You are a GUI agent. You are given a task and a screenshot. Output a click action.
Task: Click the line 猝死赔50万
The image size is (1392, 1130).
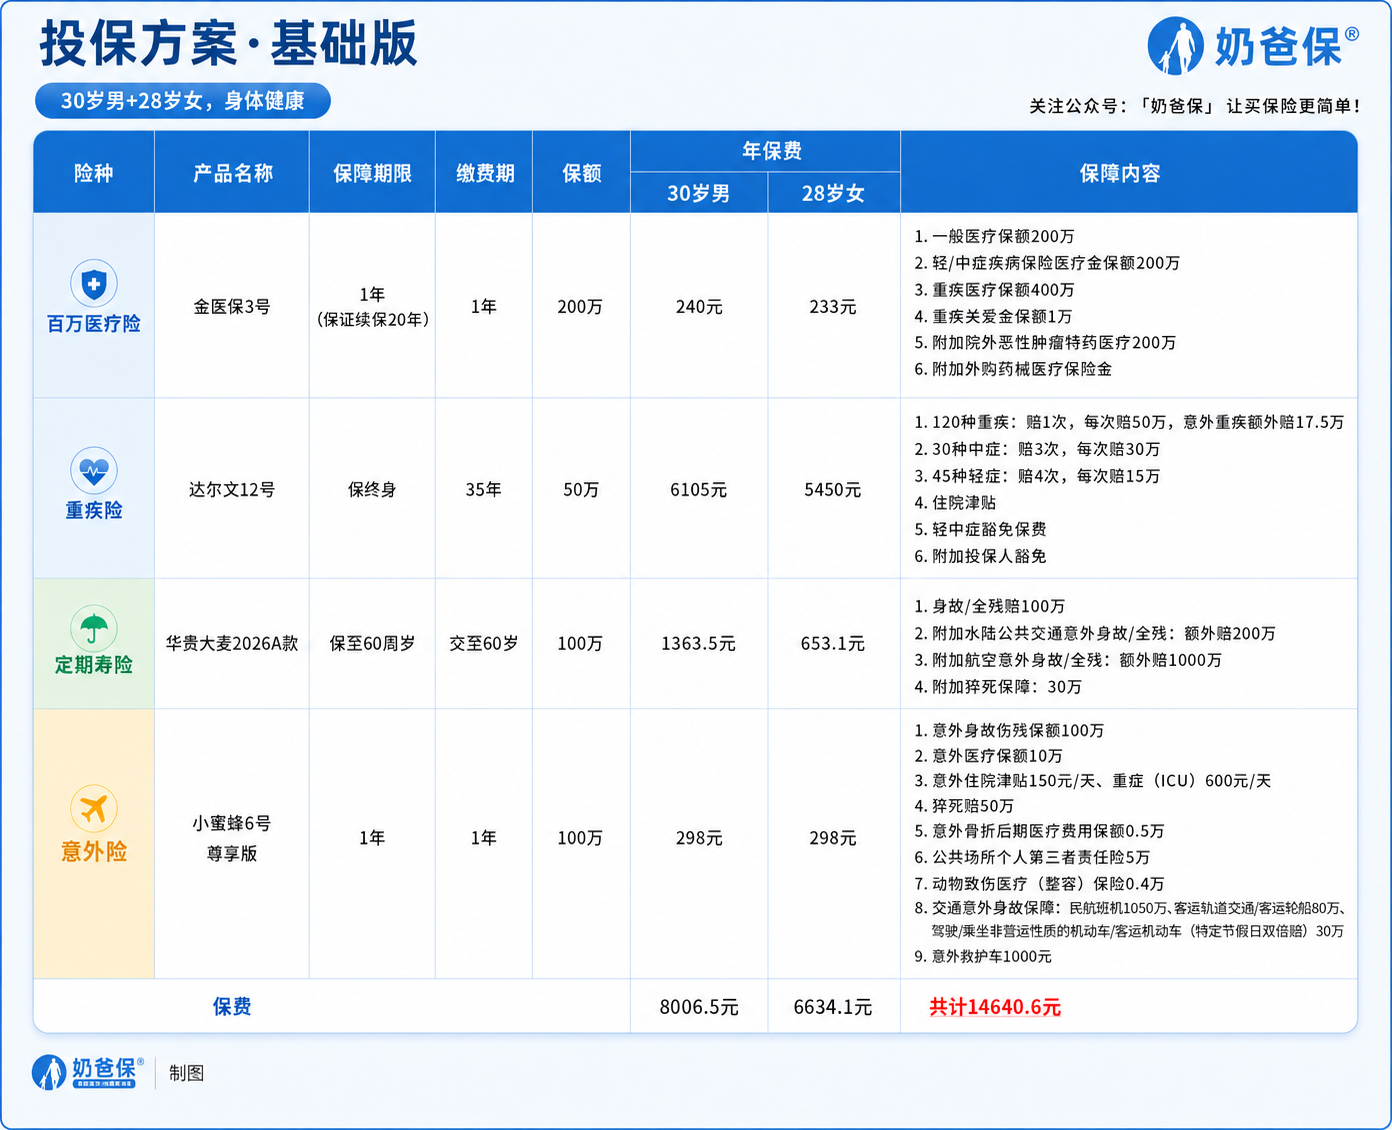pos(964,806)
